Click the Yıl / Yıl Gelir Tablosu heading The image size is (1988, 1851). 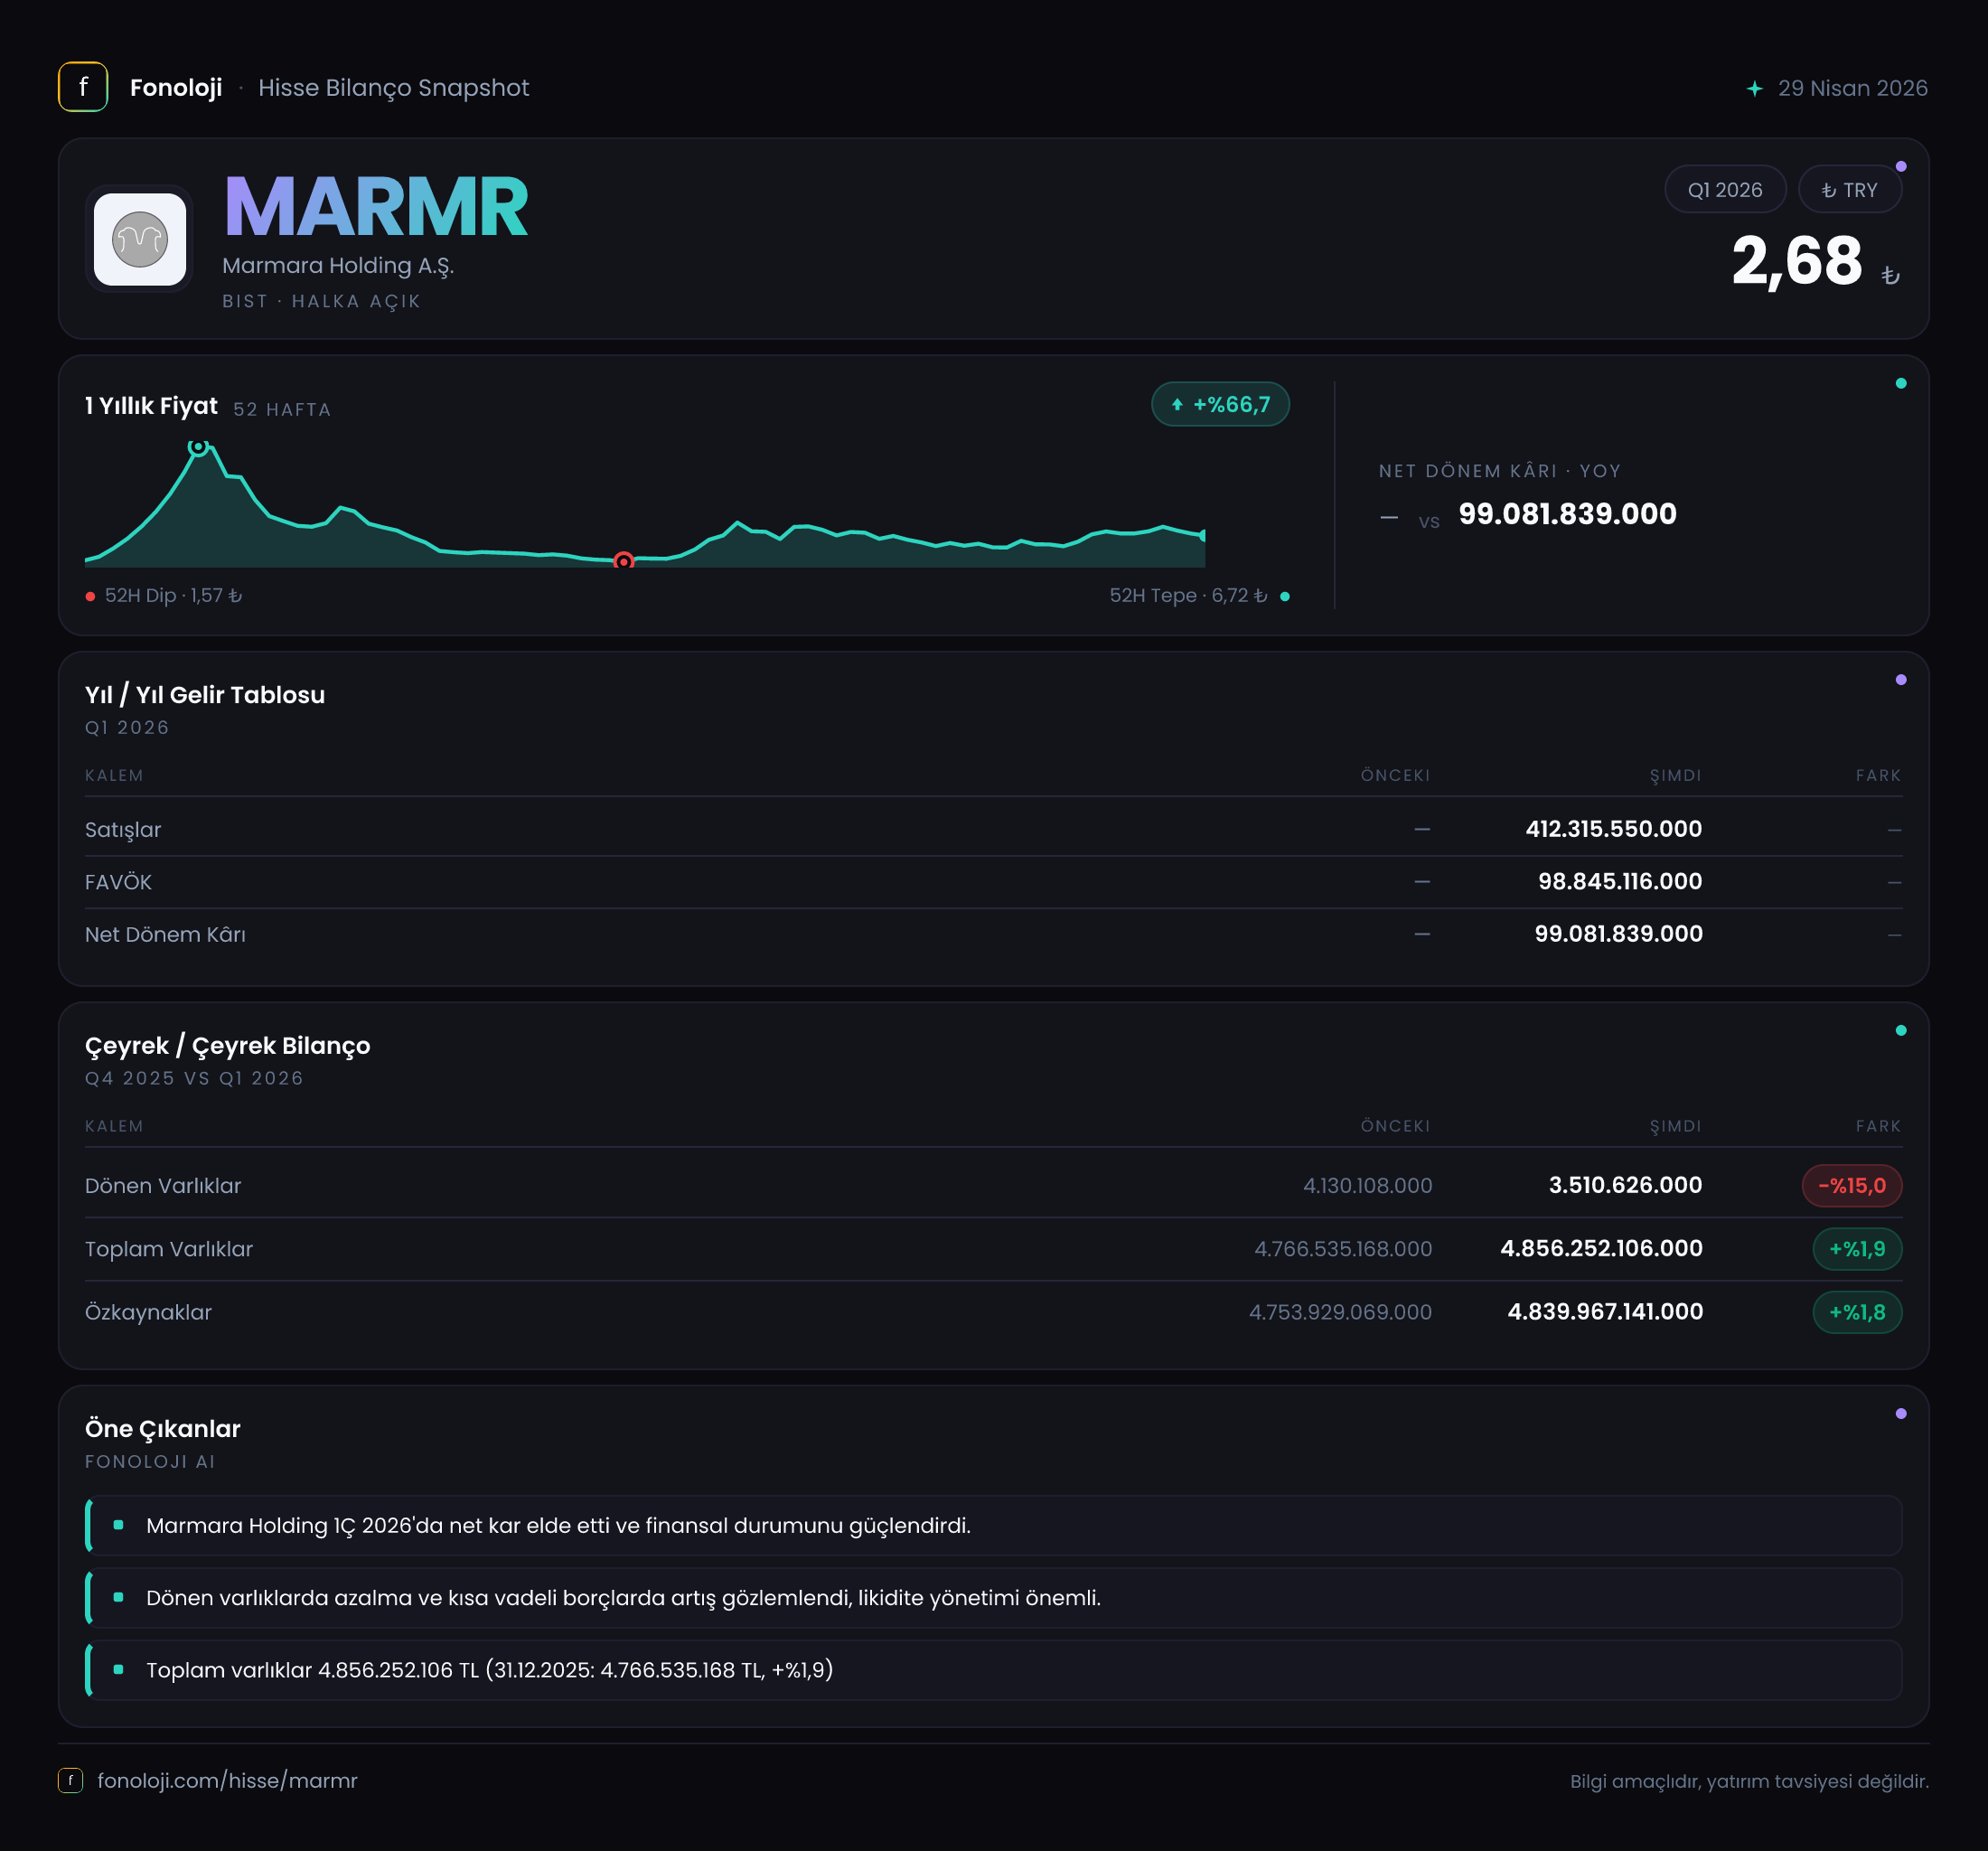point(205,695)
